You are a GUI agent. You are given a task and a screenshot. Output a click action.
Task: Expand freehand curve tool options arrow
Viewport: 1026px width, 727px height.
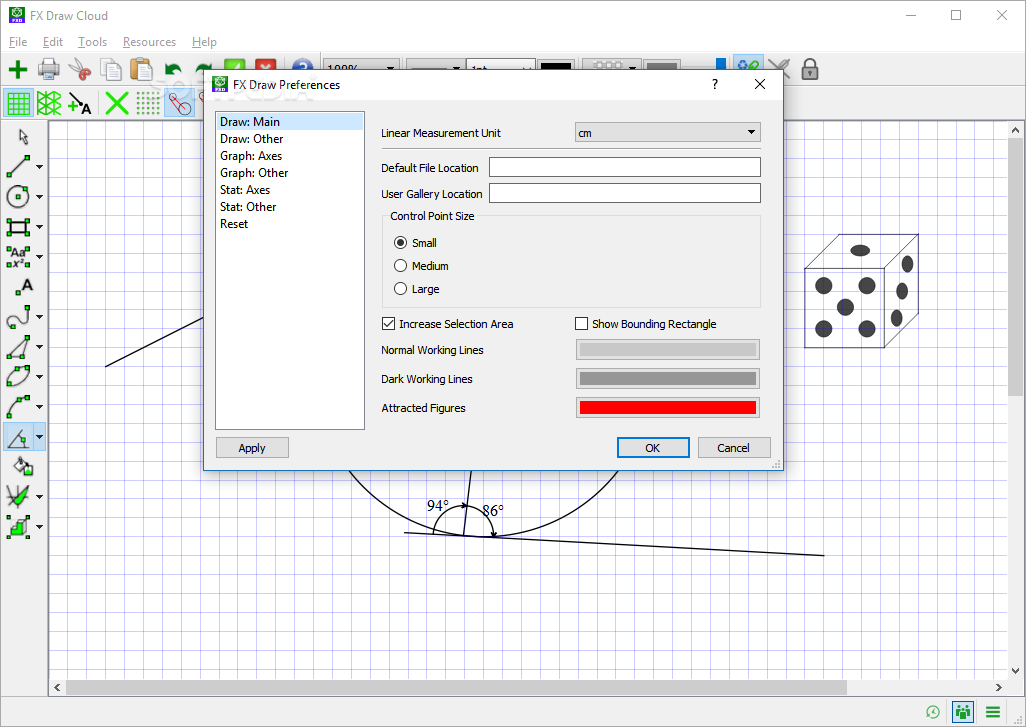click(39, 317)
